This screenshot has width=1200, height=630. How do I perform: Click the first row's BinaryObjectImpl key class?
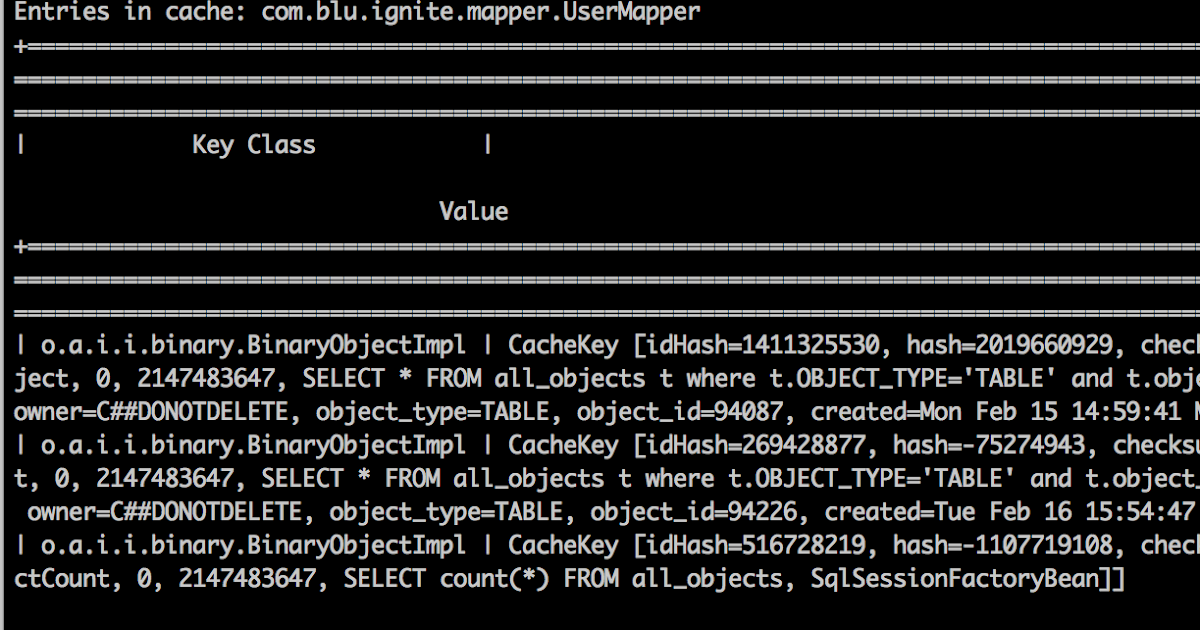click(x=253, y=346)
